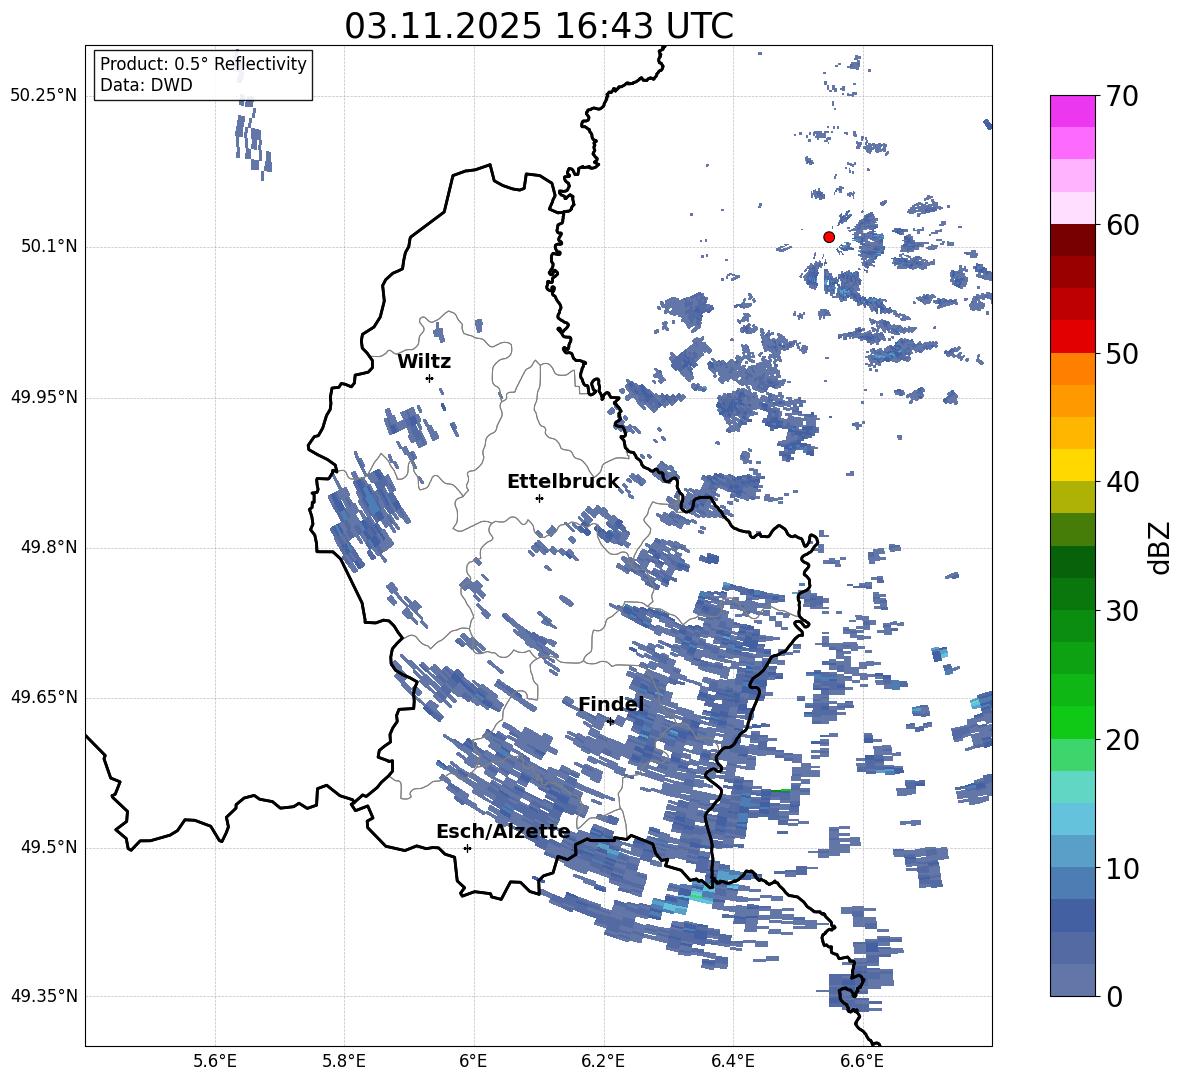Click the plus marker below the Findel label
The image size is (1184, 1081).
610,721
